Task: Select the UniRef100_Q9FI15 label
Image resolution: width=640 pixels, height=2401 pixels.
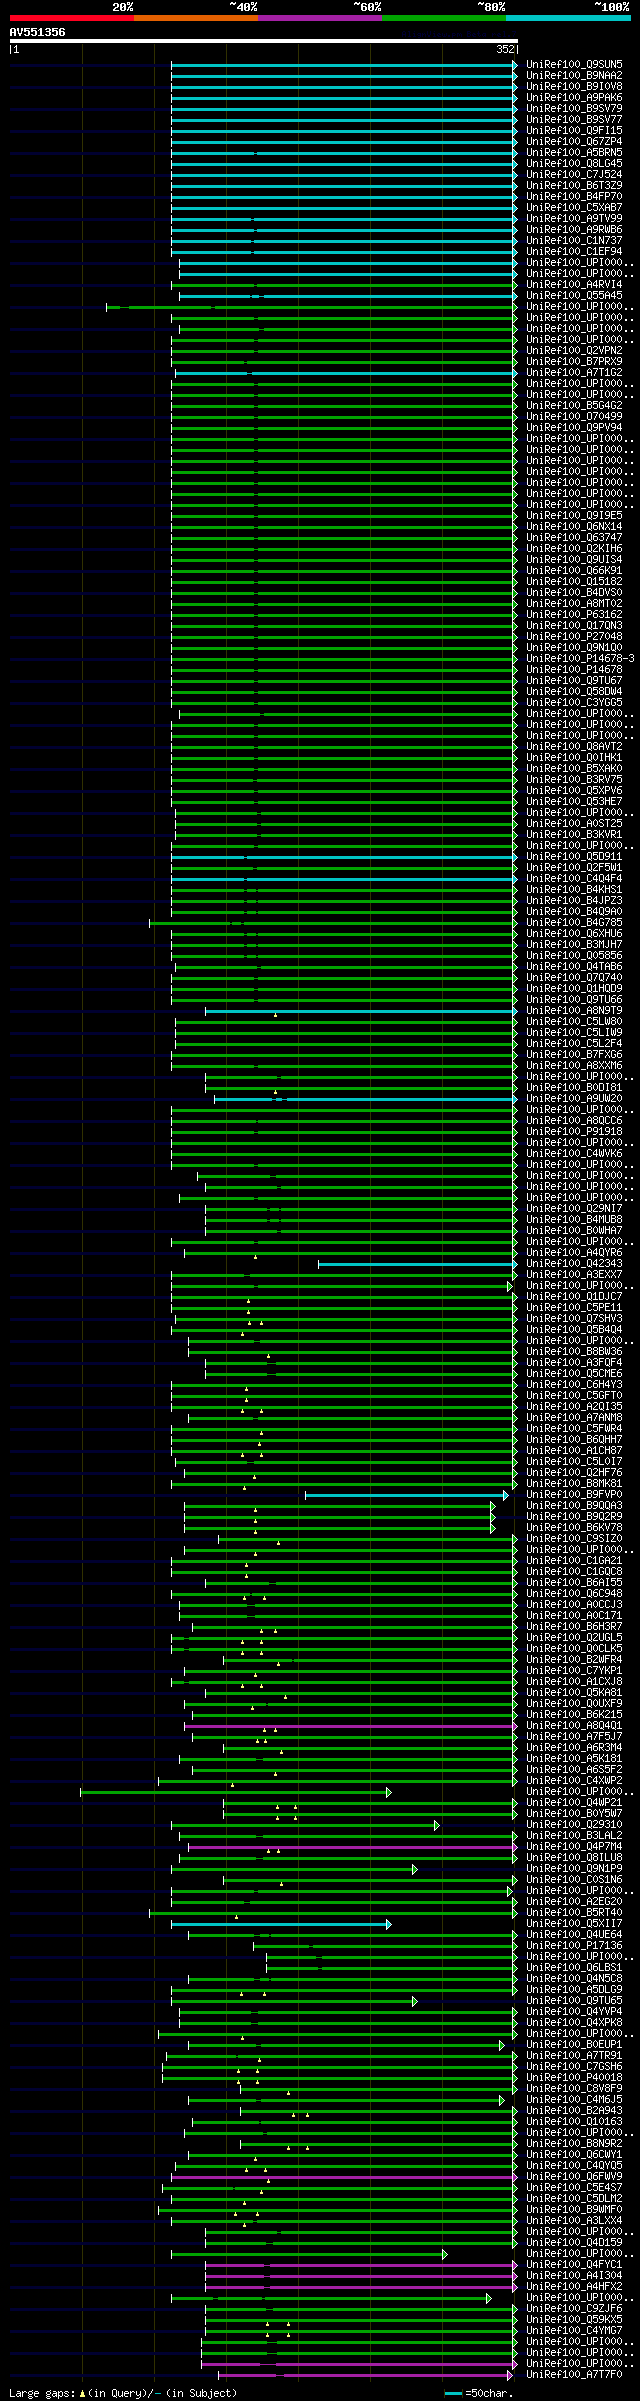Action: pyautogui.click(x=574, y=131)
